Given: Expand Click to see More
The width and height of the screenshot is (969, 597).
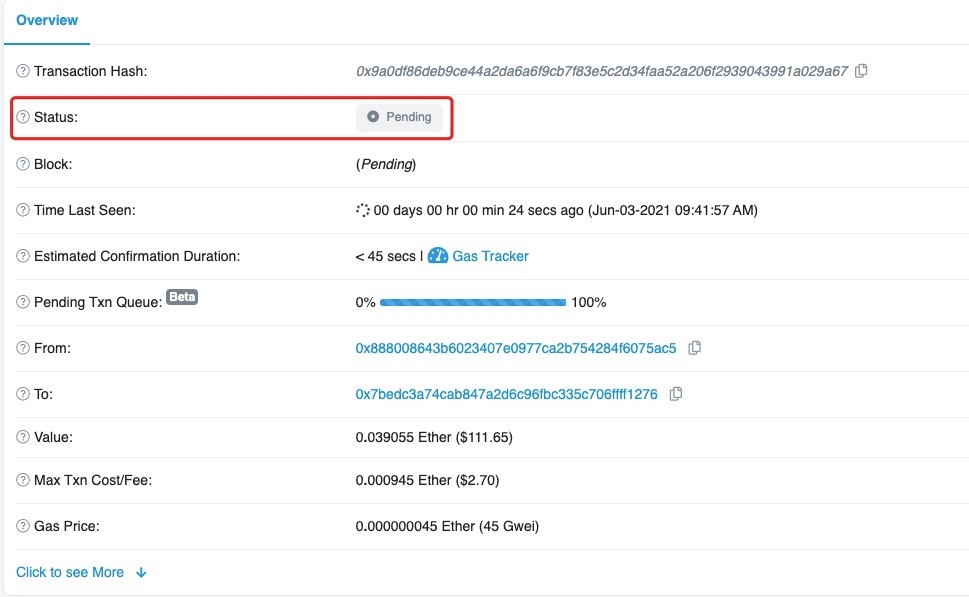Looking at the screenshot, I should tap(70, 572).
